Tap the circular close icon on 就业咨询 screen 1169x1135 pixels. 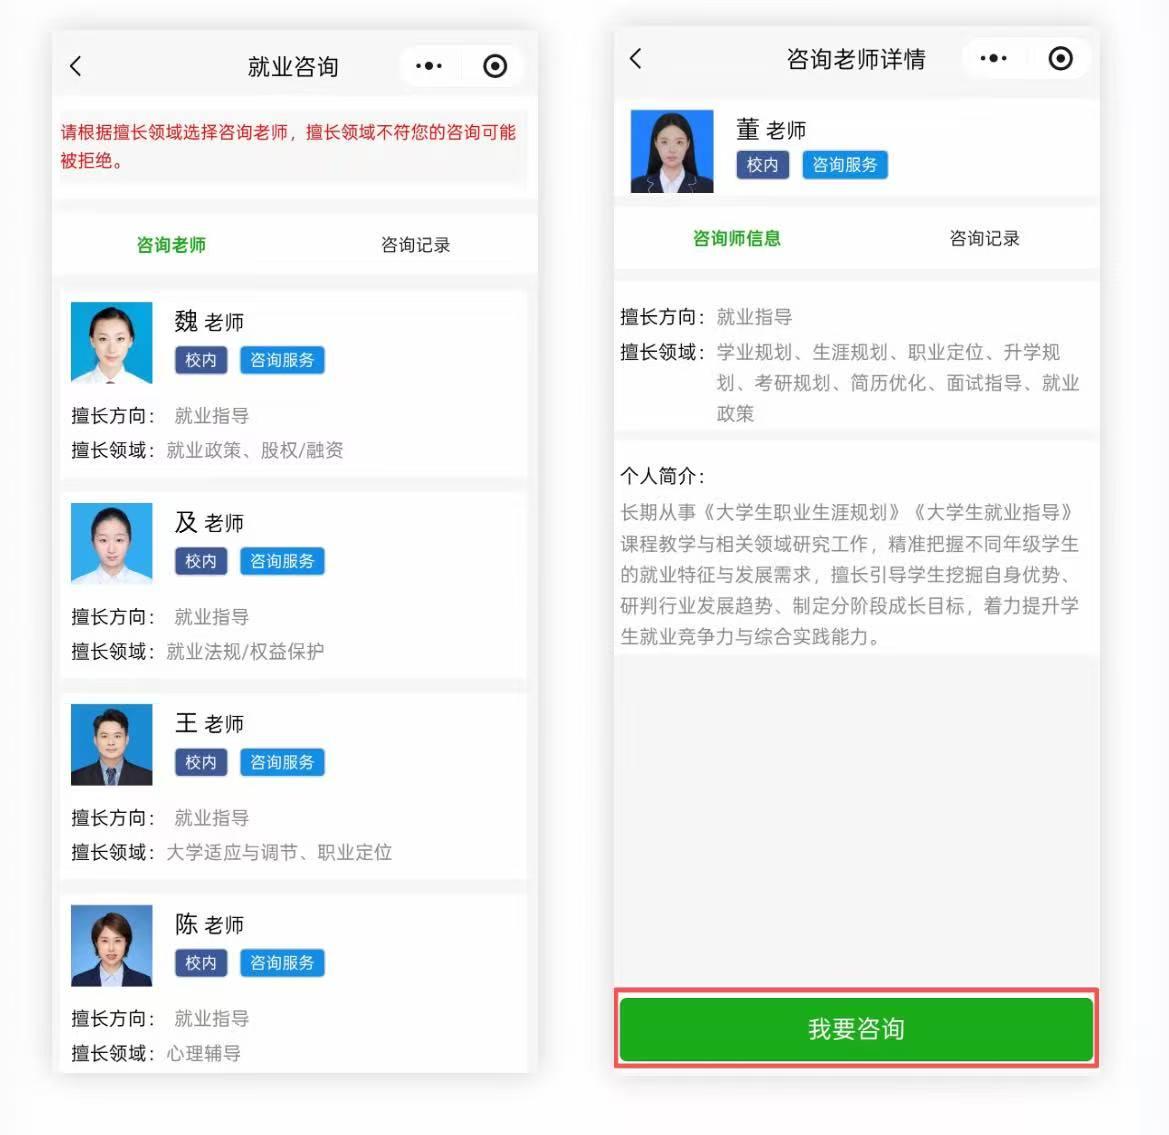click(495, 66)
